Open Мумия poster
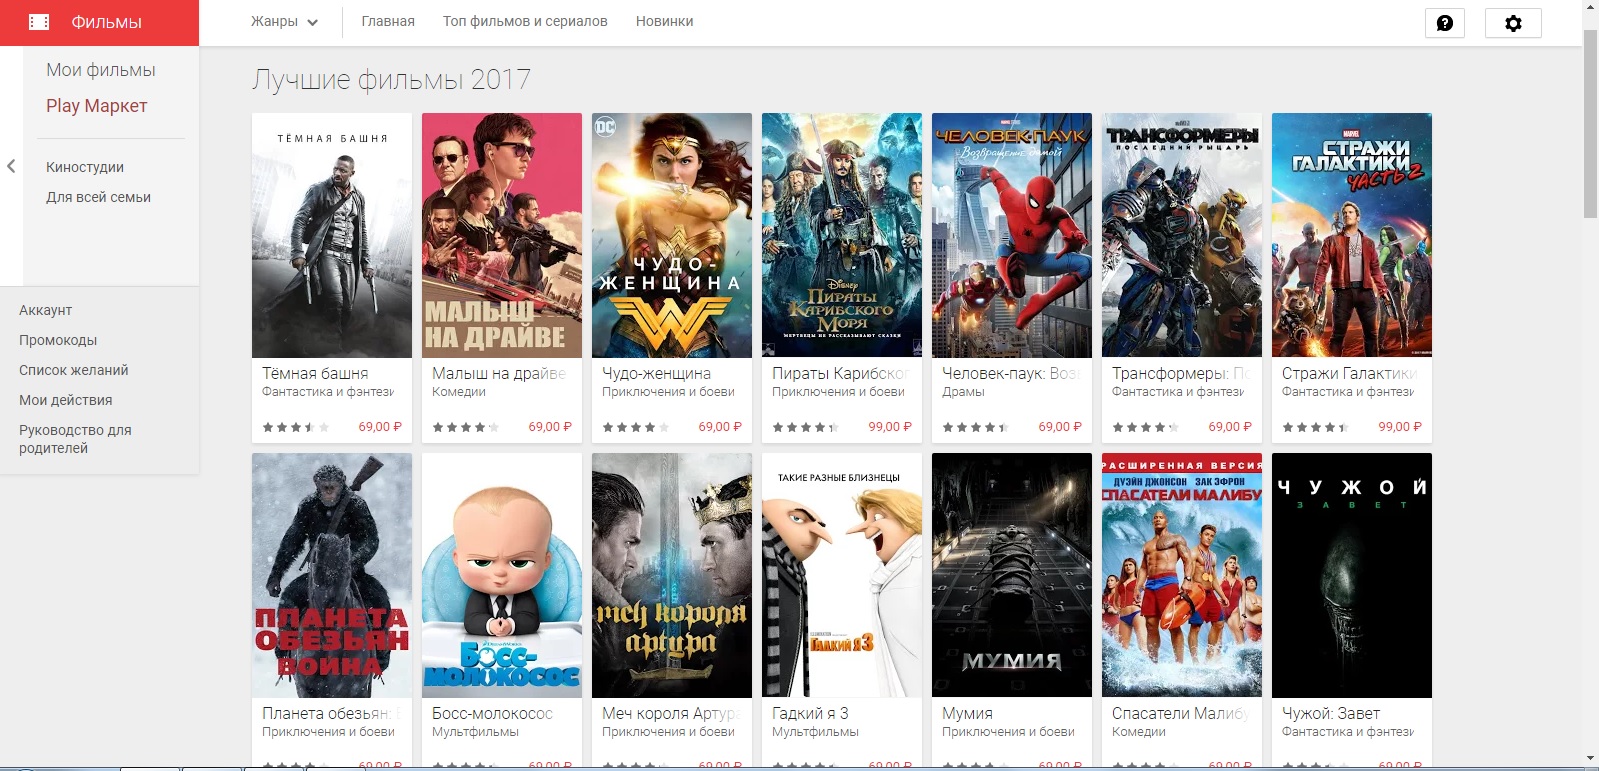The width and height of the screenshot is (1599, 771). [1012, 575]
